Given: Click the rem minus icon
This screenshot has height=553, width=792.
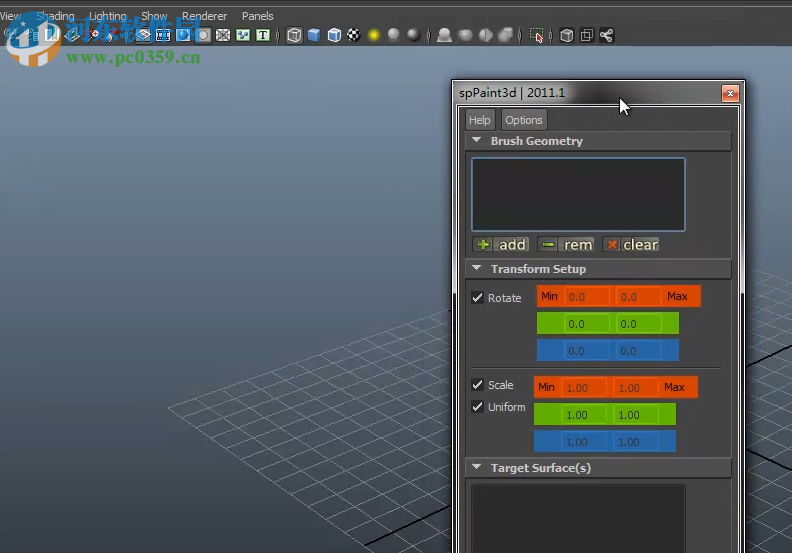Looking at the screenshot, I should (x=548, y=245).
